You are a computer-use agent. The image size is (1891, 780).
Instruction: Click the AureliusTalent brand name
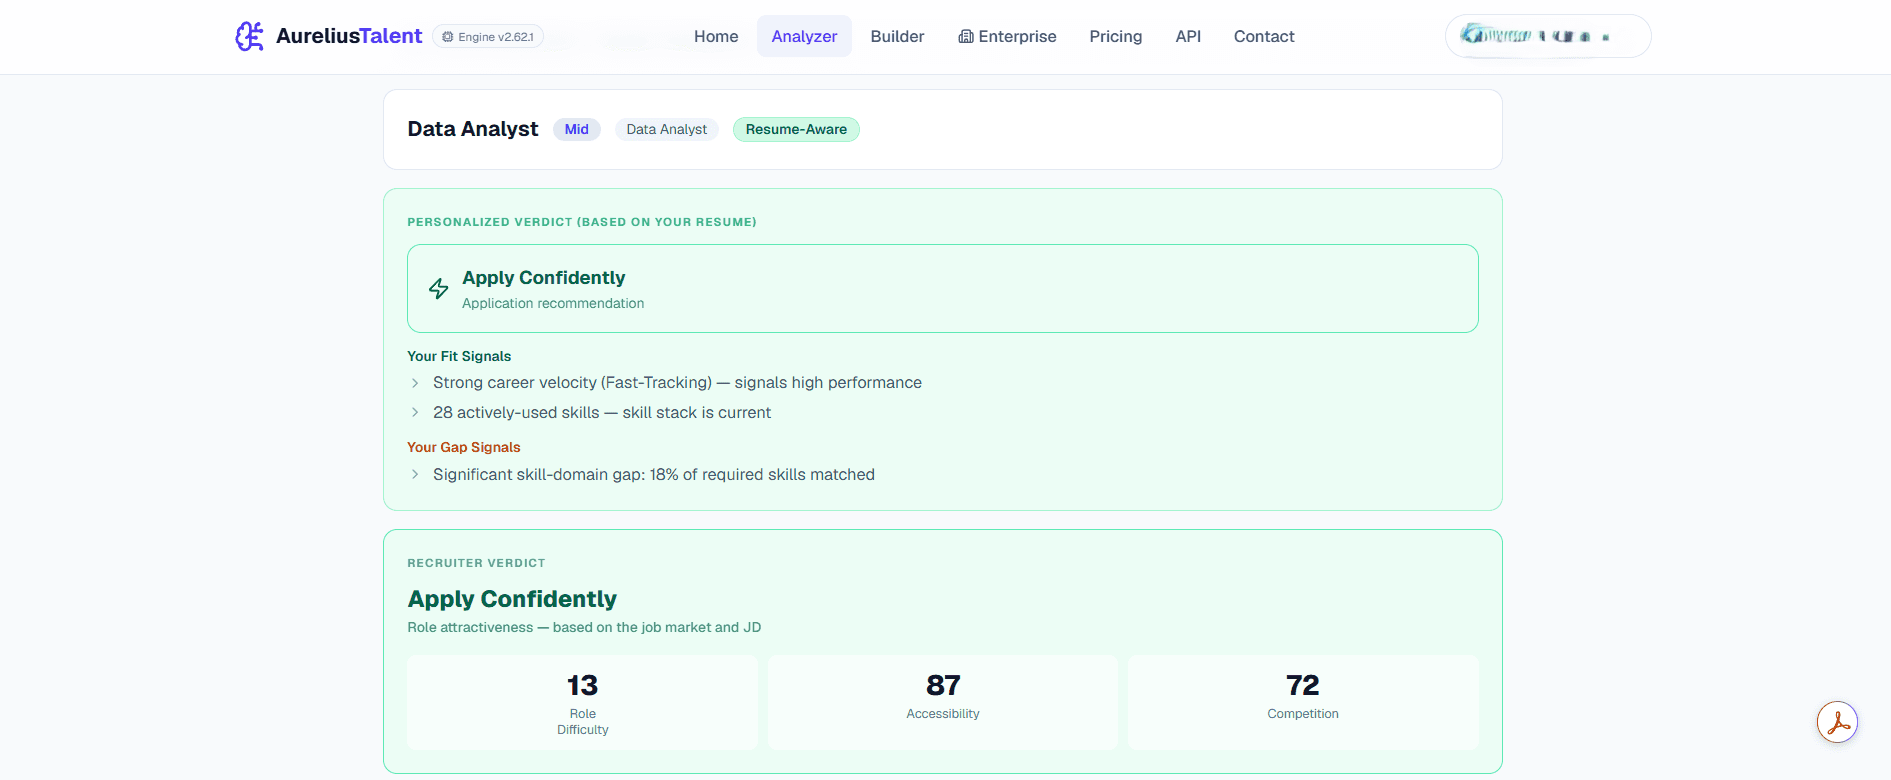pos(349,36)
